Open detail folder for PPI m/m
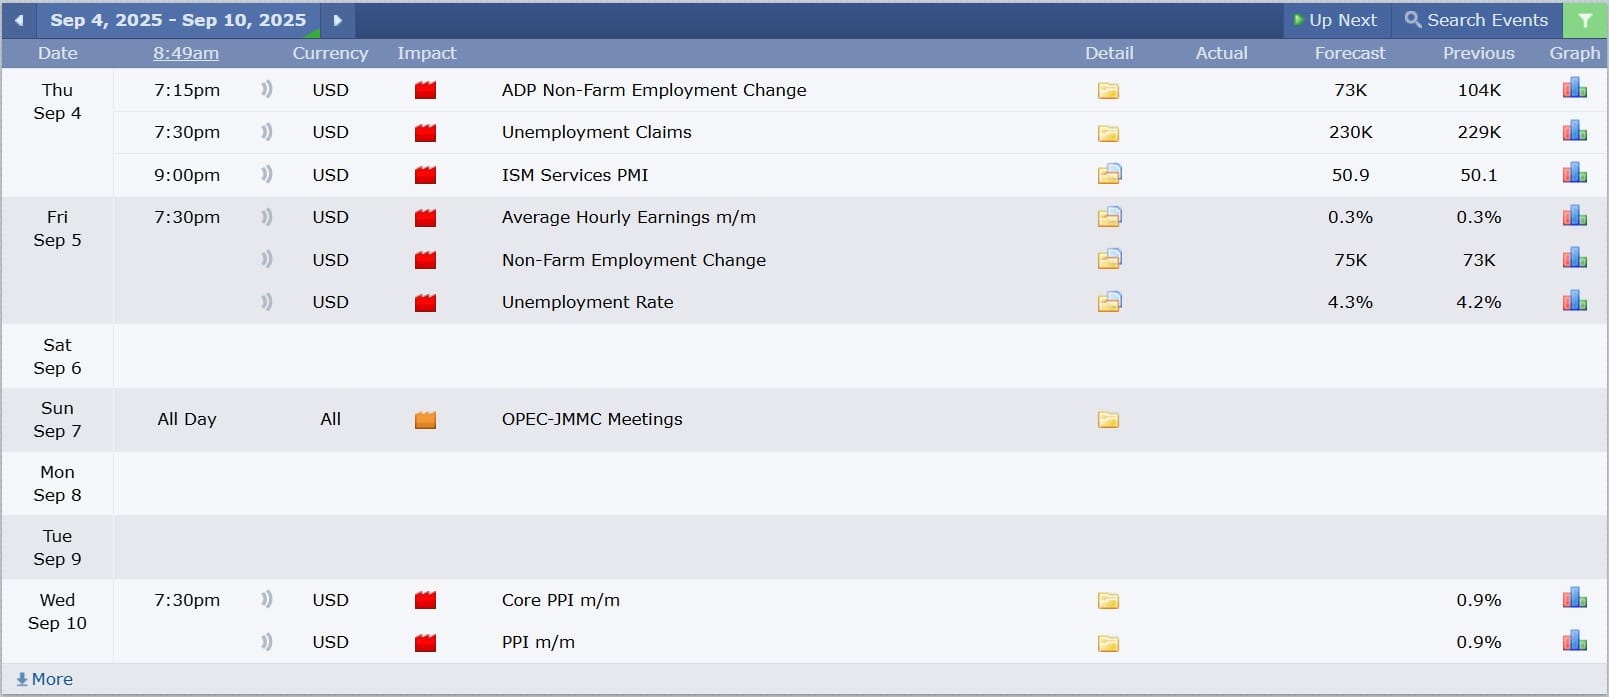 (1108, 643)
